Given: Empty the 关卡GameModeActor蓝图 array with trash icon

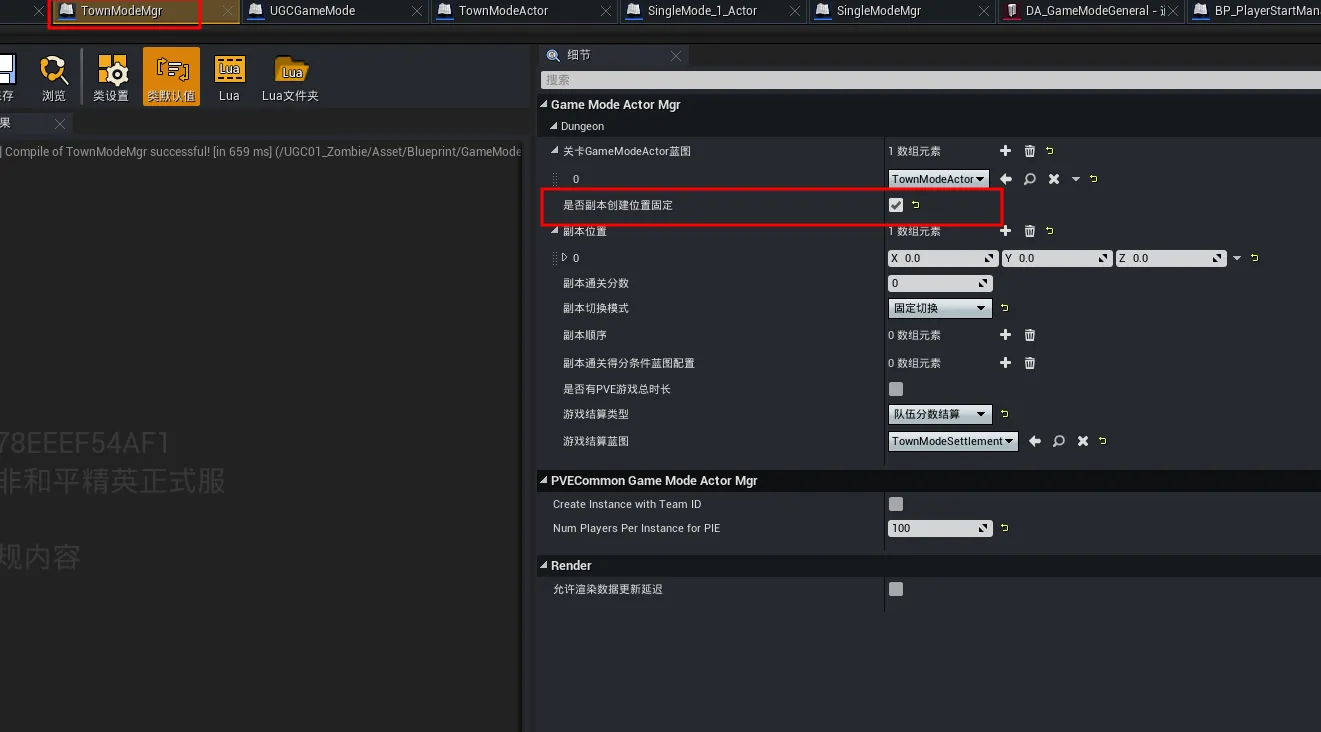Looking at the screenshot, I should [1030, 151].
